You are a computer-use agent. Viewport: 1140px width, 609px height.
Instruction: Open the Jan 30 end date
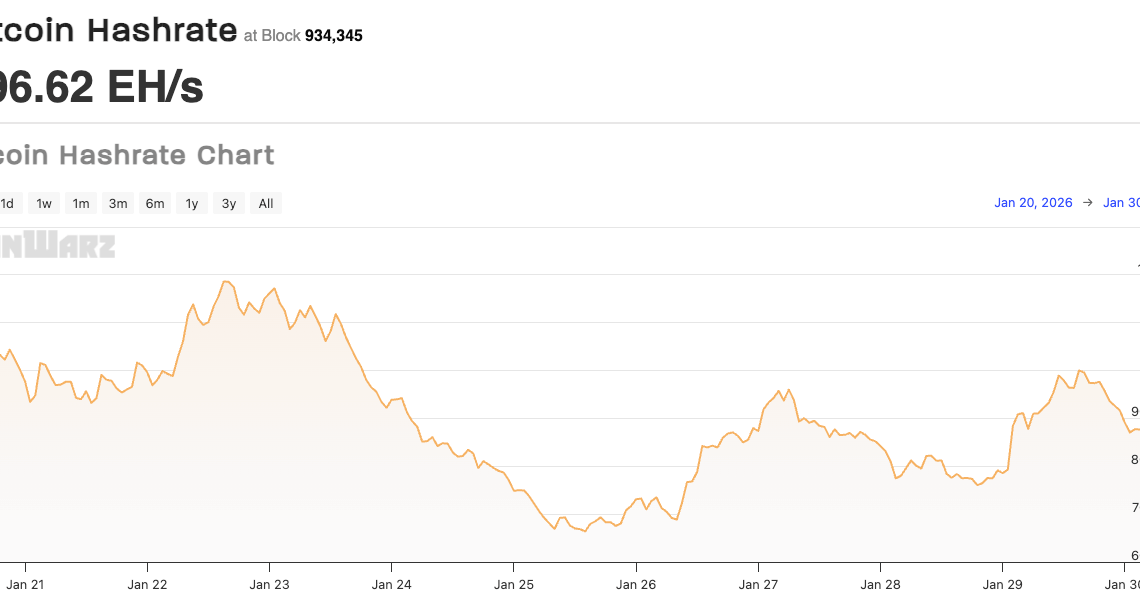(1121, 203)
